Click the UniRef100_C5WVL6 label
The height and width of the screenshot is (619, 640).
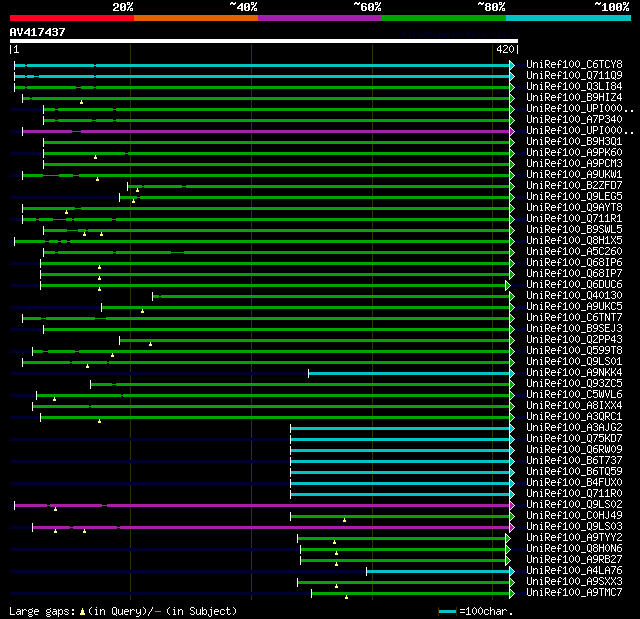(x=574, y=395)
